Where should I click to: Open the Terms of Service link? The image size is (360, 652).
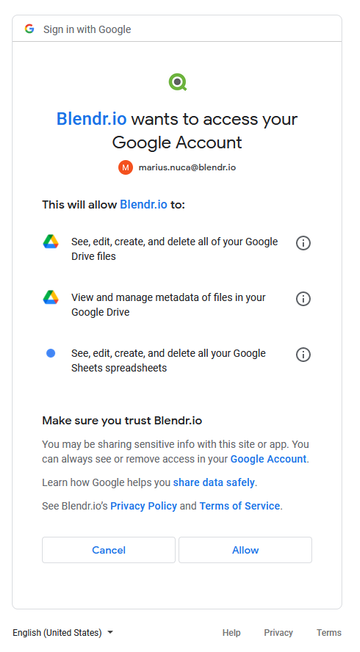(239, 506)
